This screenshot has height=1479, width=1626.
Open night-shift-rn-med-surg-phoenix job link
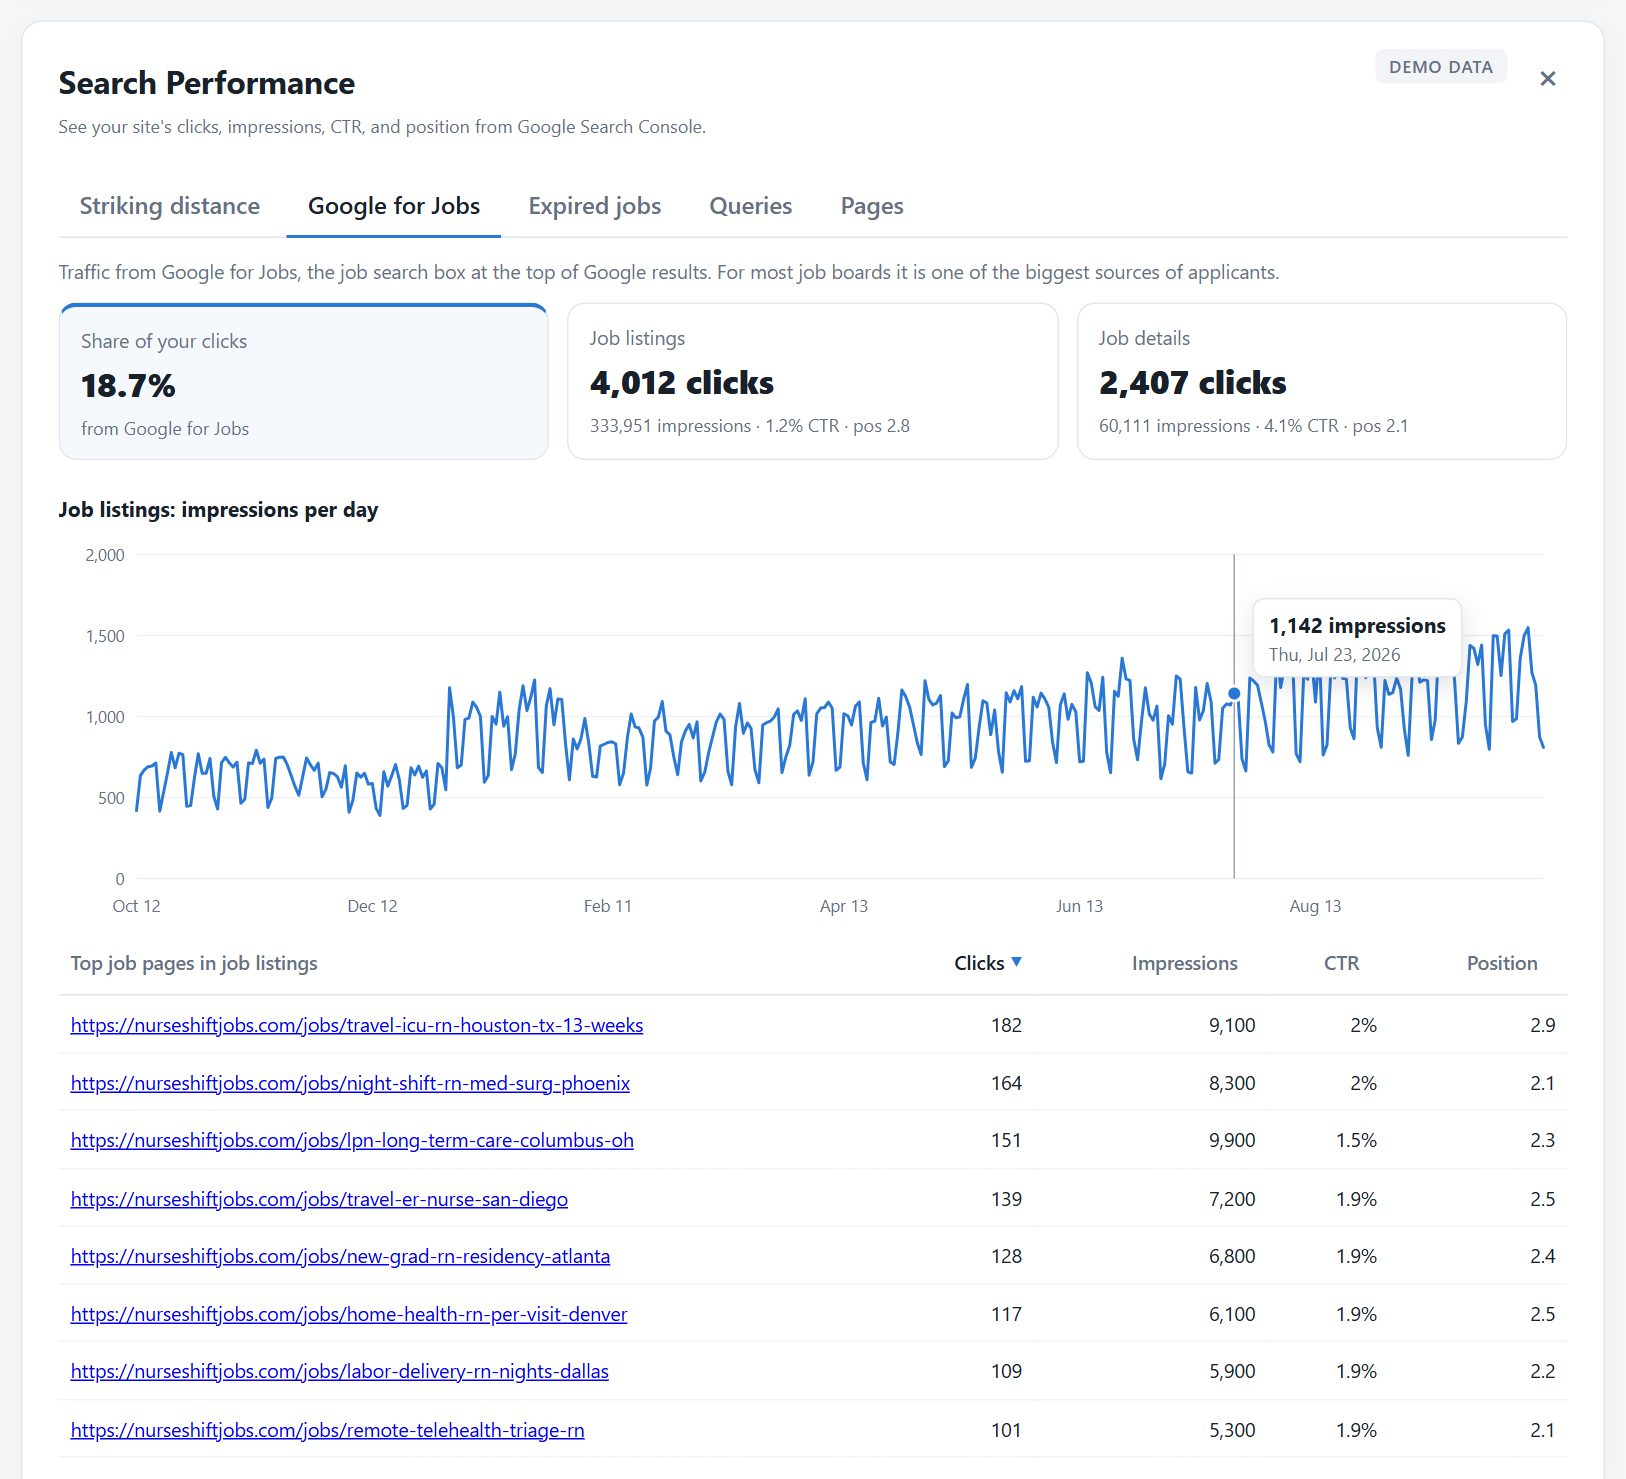pos(350,1083)
